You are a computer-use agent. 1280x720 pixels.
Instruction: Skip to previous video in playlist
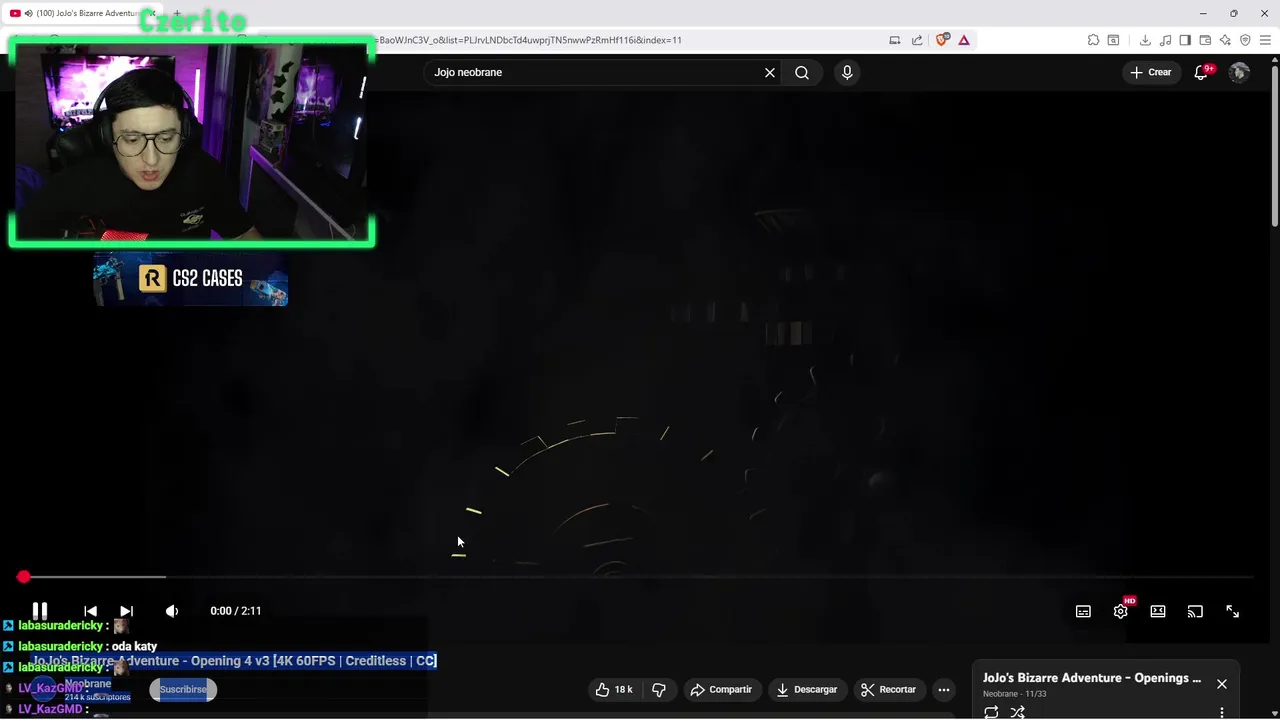tap(90, 611)
